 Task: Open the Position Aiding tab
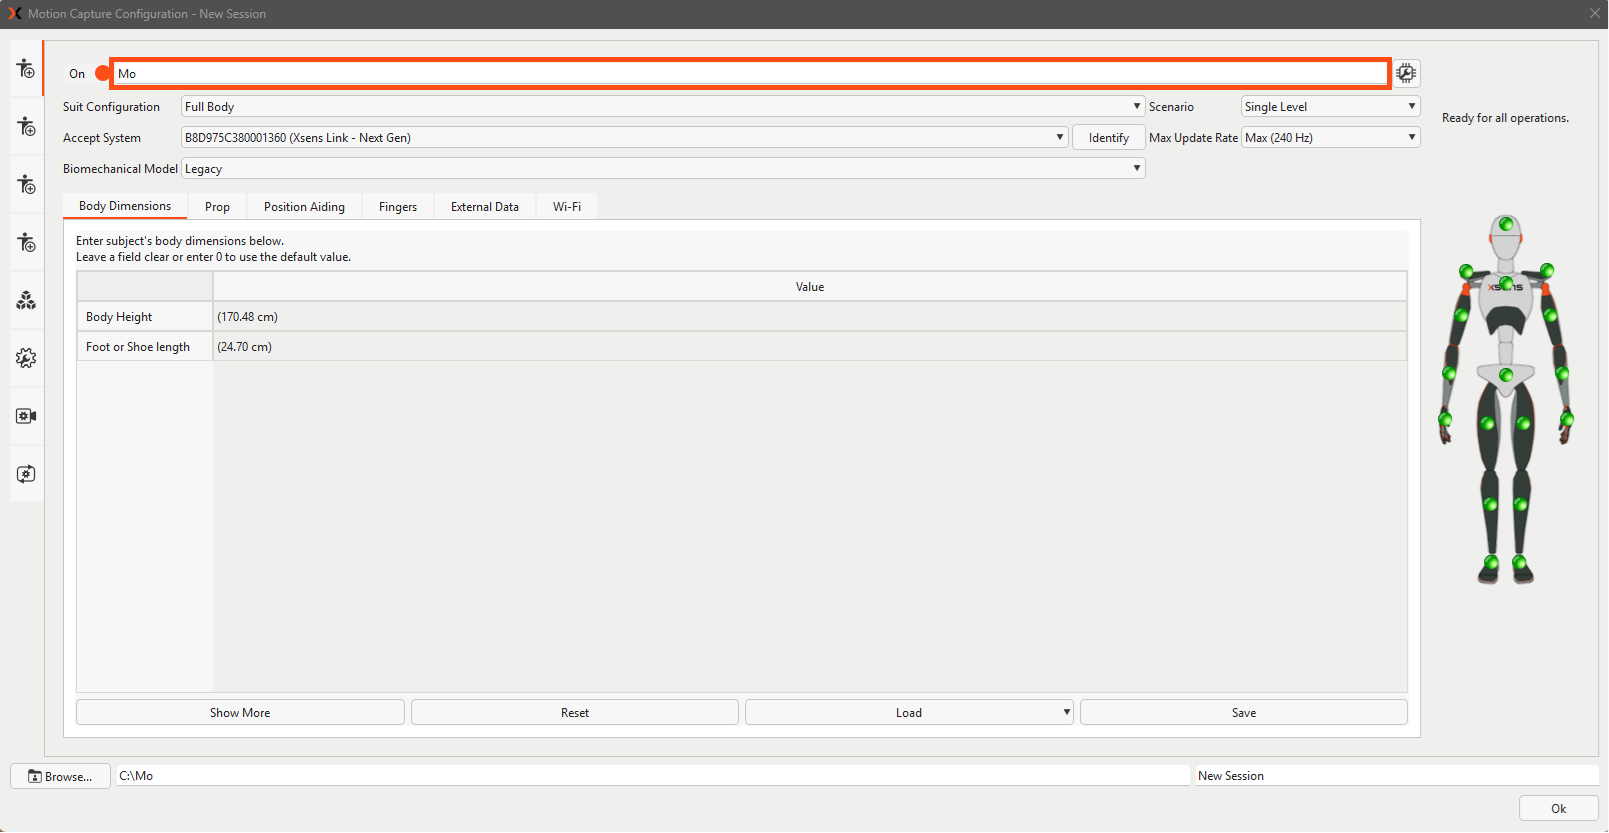coord(304,207)
